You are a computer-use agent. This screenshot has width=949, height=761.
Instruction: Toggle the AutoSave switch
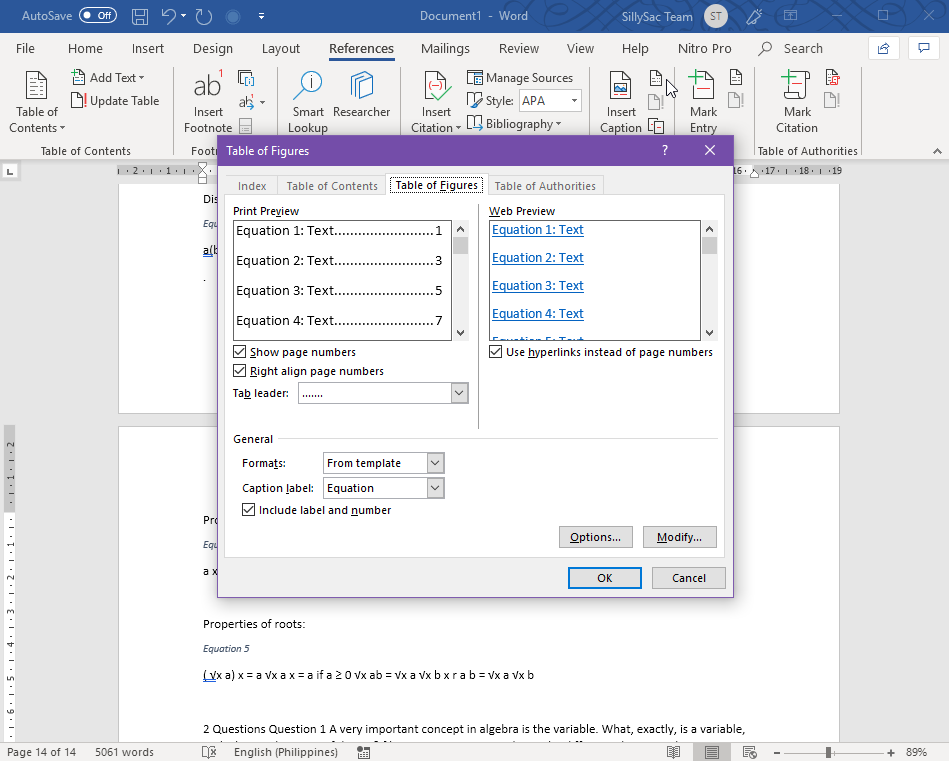pyautogui.click(x=97, y=17)
